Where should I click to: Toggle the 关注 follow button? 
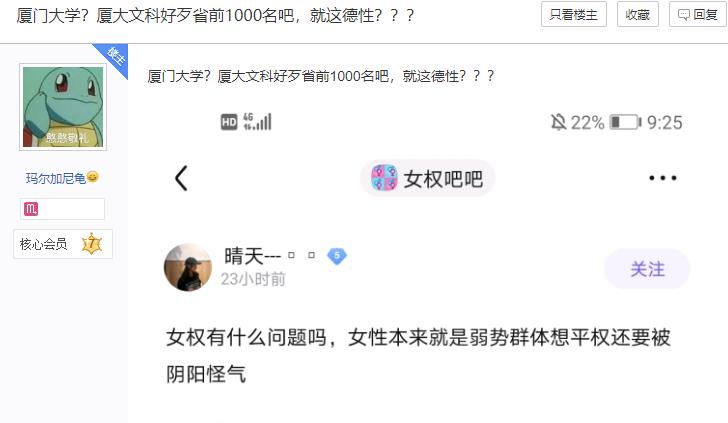click(647, 269)
